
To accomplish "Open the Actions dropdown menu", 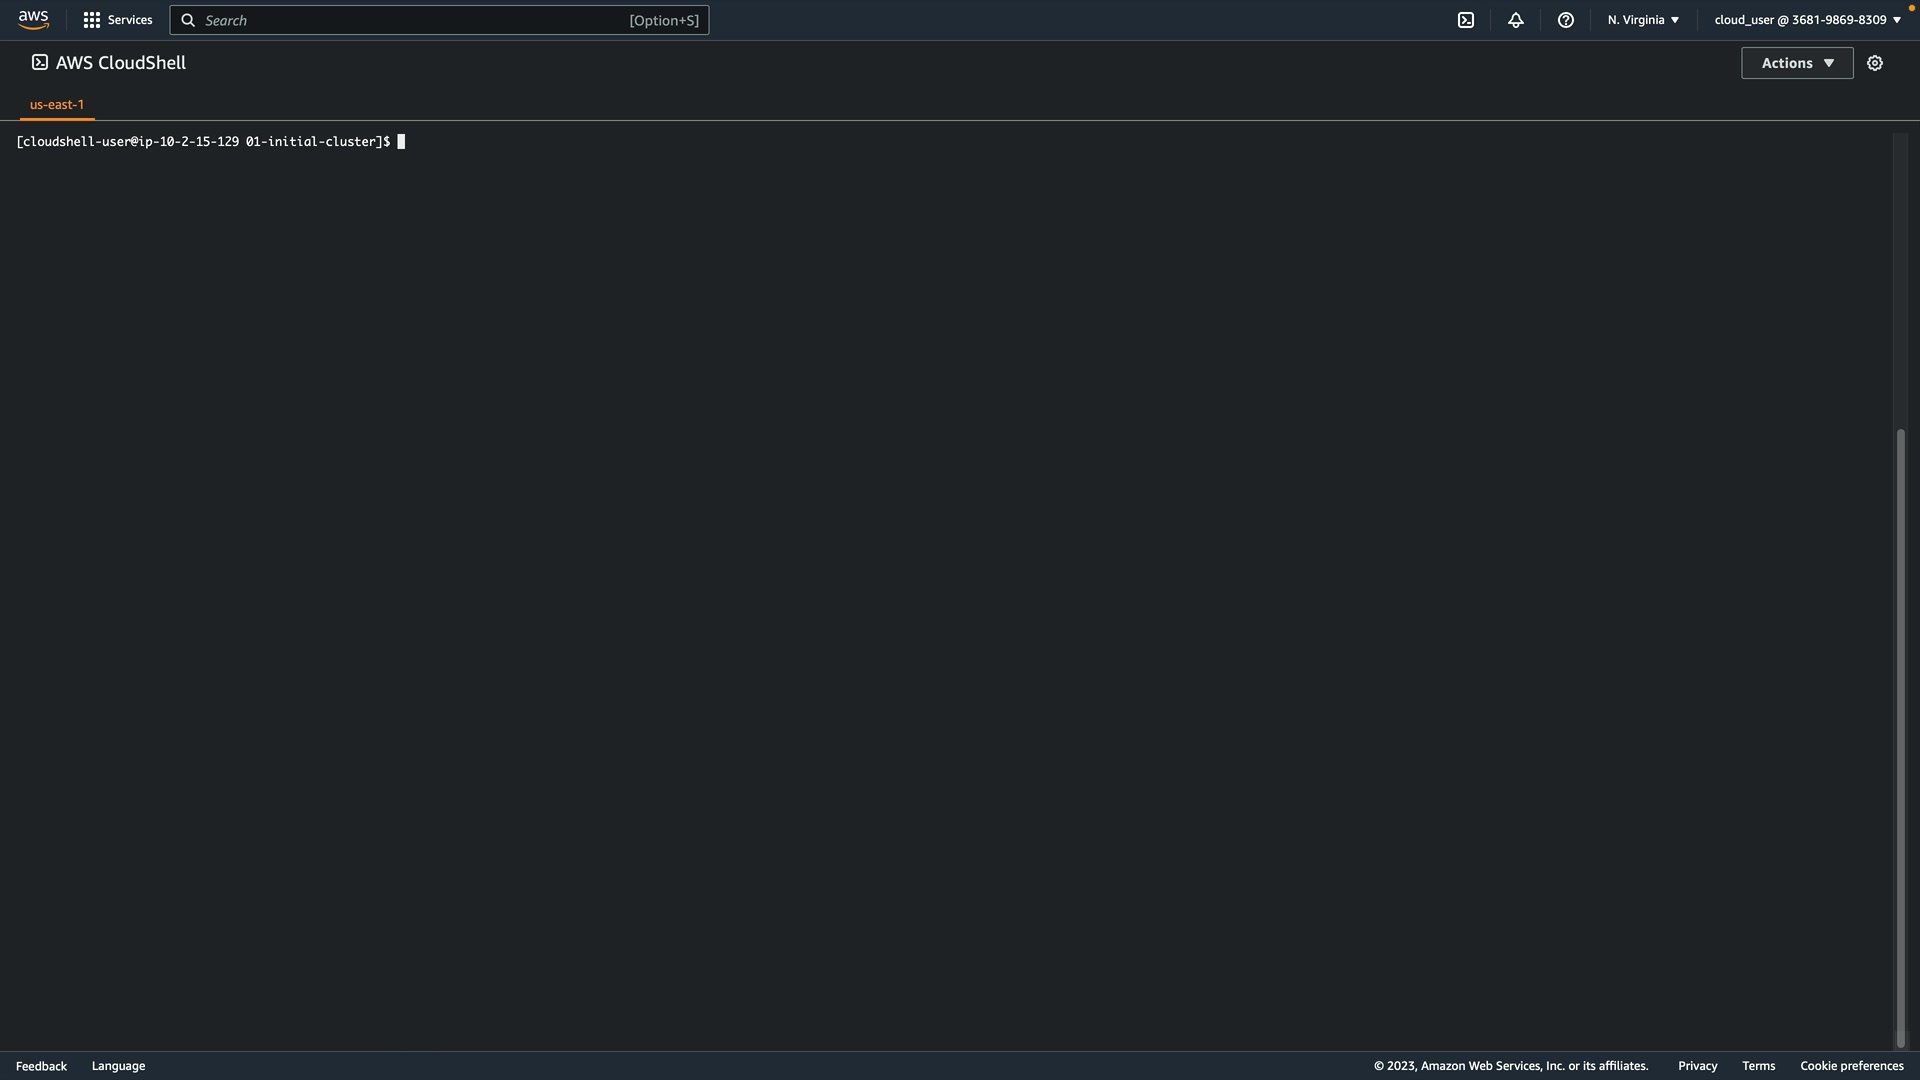I will pos(1797,63).
